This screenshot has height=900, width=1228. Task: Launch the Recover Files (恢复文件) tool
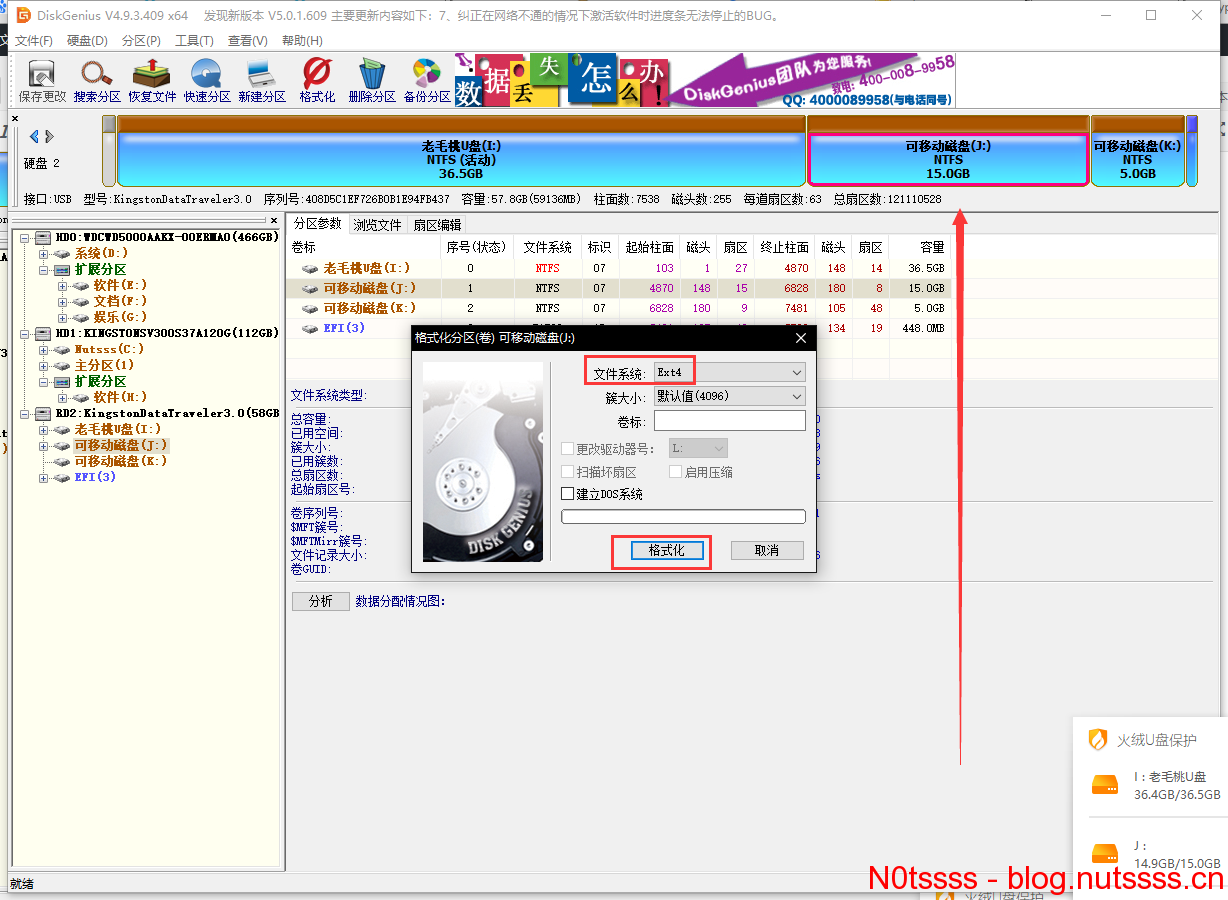coord(152,81)
